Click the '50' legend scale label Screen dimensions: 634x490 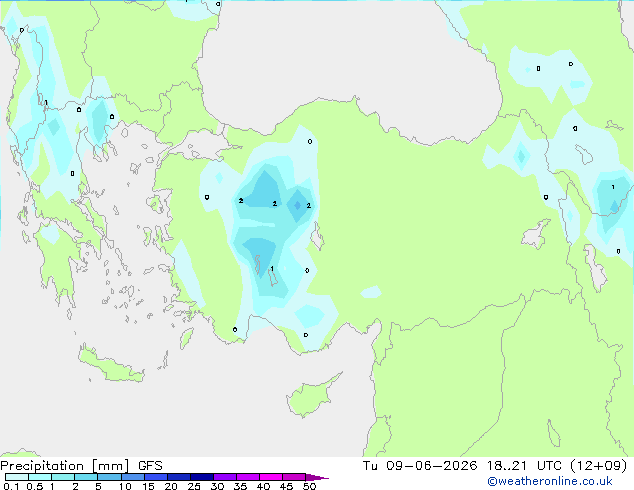point(310,486)
